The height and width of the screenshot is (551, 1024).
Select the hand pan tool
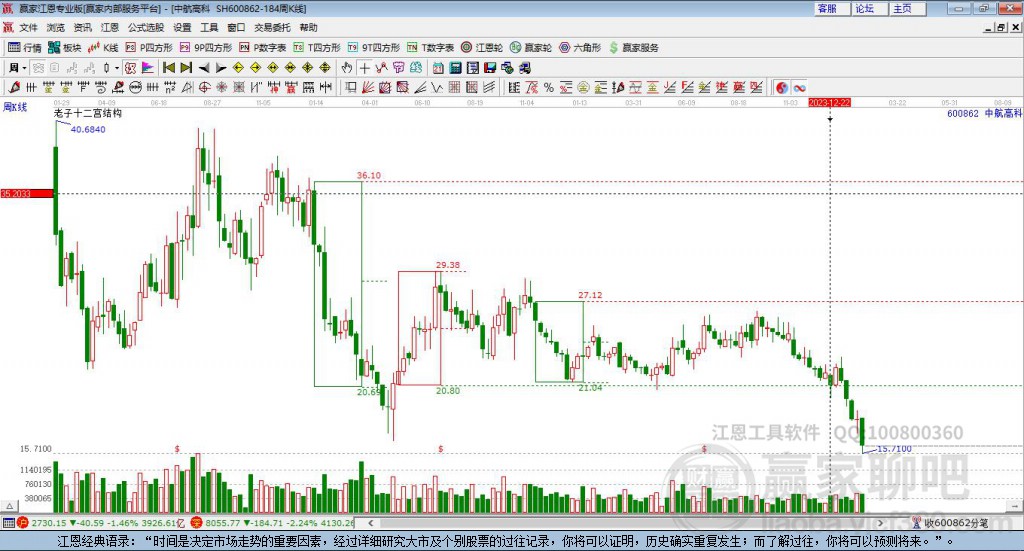point(347,68)
